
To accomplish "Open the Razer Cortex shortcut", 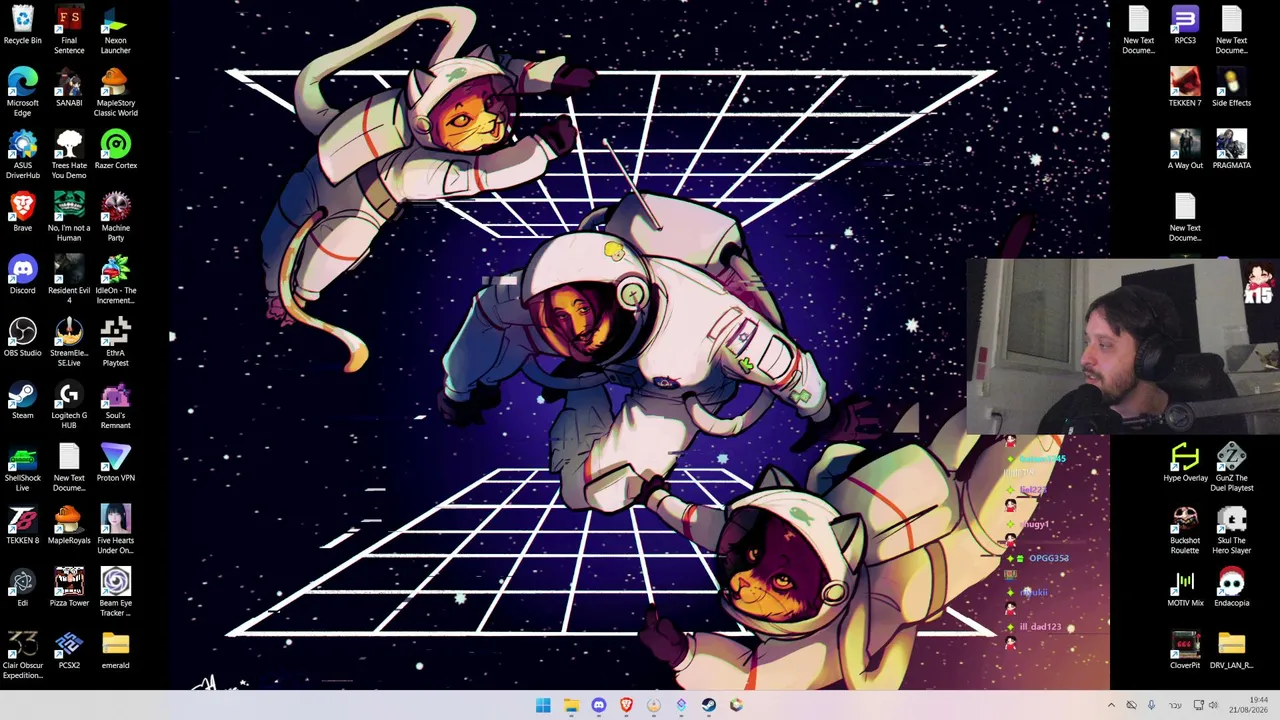I will click(115, 151).
